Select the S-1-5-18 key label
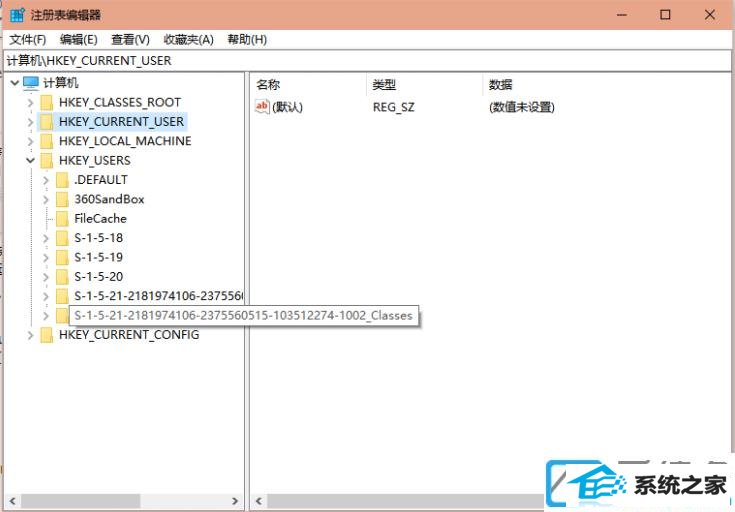 click(98, 238)
